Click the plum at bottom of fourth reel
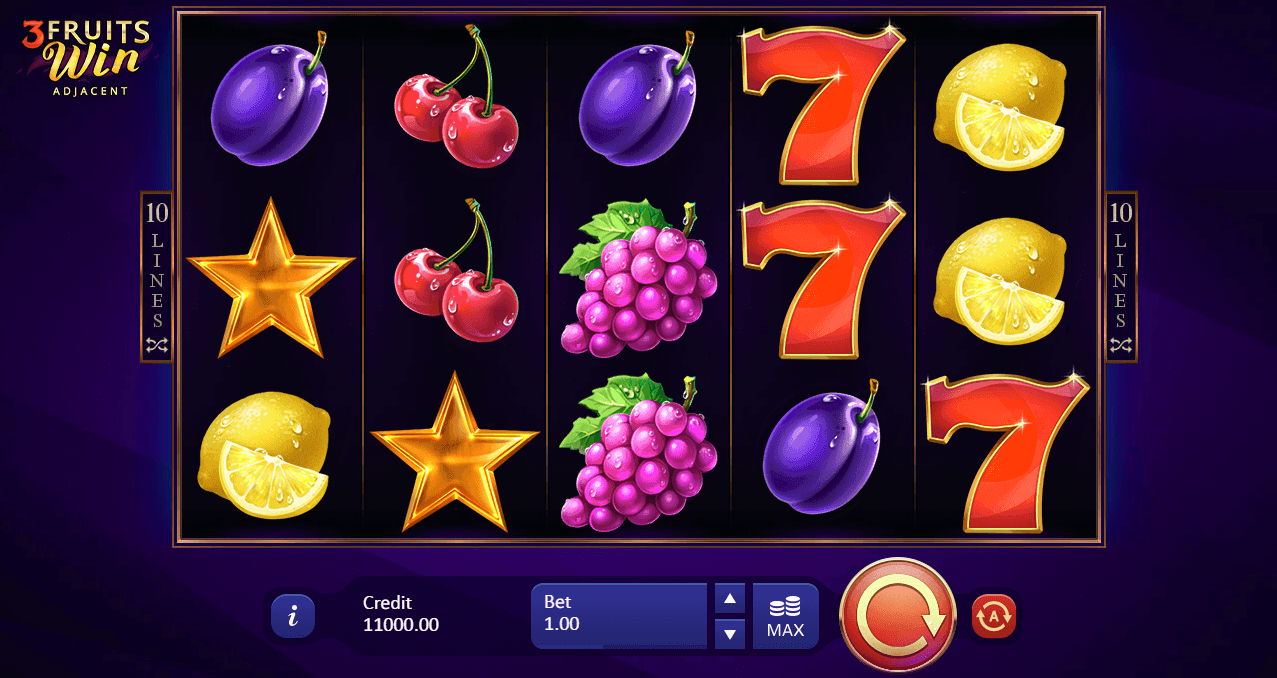Image resolution: width=1277 pixels, height=678 pixels. tap(822, 448)
